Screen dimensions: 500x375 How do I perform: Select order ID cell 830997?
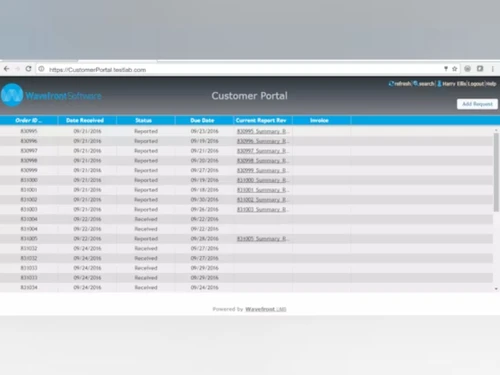[x=29, y=151]
